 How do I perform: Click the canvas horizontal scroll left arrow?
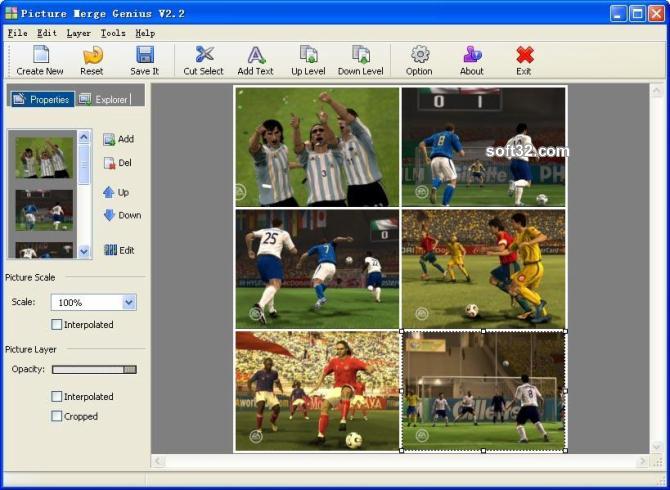coord(158,461)
